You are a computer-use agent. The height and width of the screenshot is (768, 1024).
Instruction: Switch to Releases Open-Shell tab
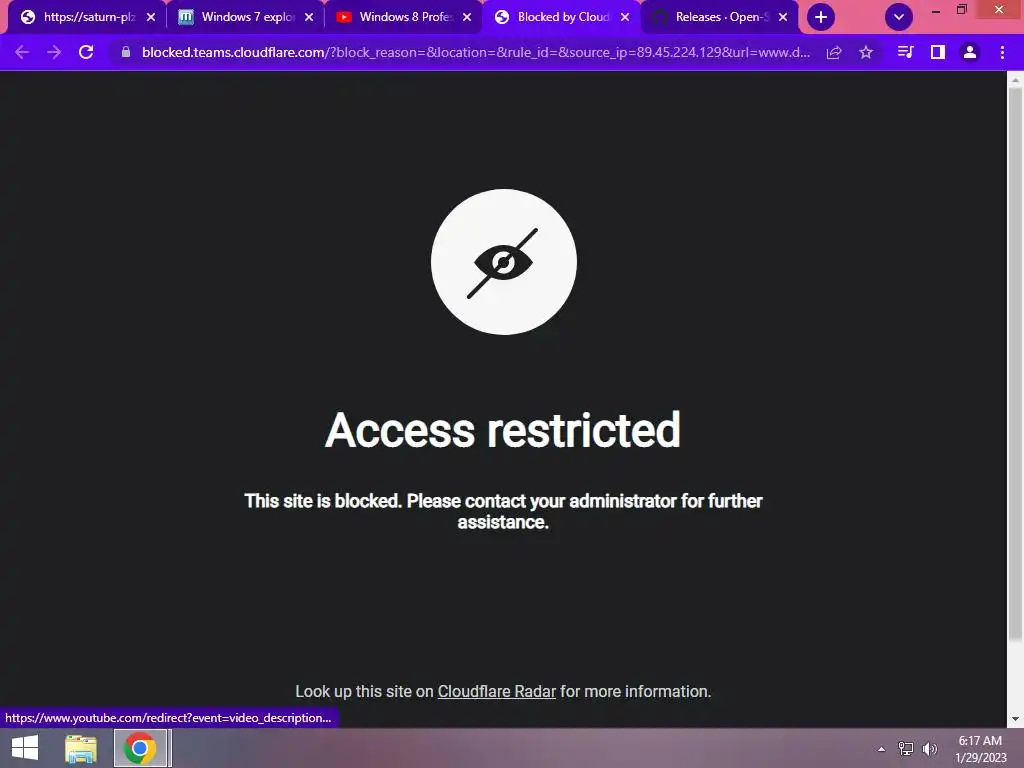pyautogui.click(x=712, y=17)
